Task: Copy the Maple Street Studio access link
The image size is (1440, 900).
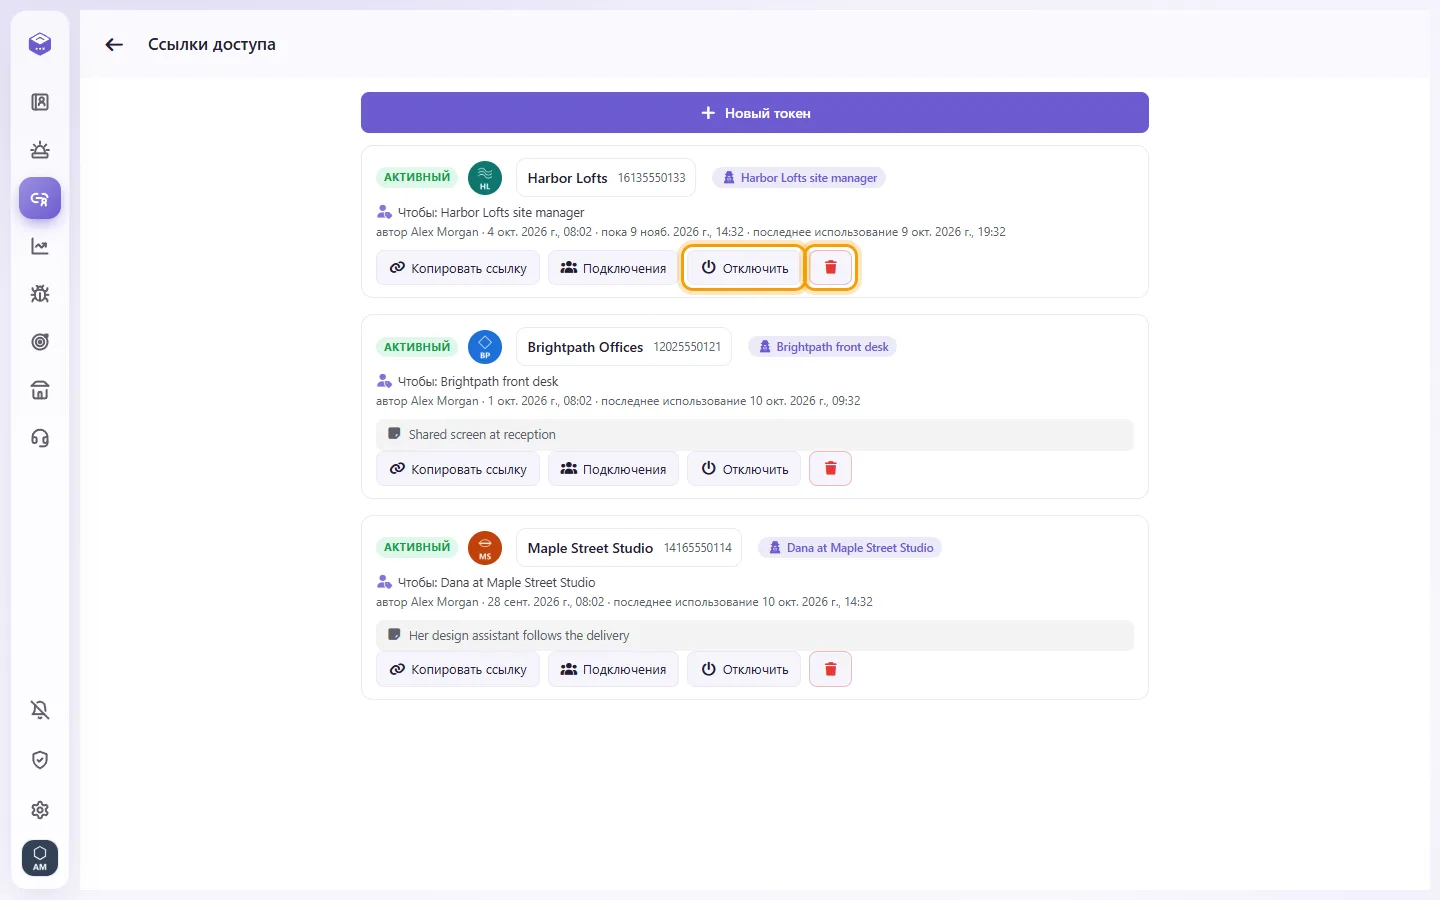Action: (458, 669)
